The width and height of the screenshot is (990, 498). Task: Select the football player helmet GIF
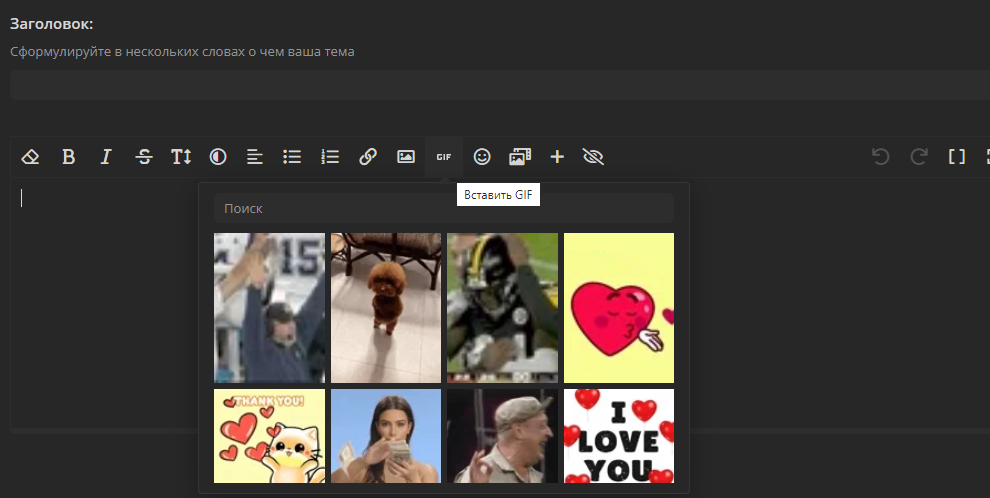click(503, 308)
